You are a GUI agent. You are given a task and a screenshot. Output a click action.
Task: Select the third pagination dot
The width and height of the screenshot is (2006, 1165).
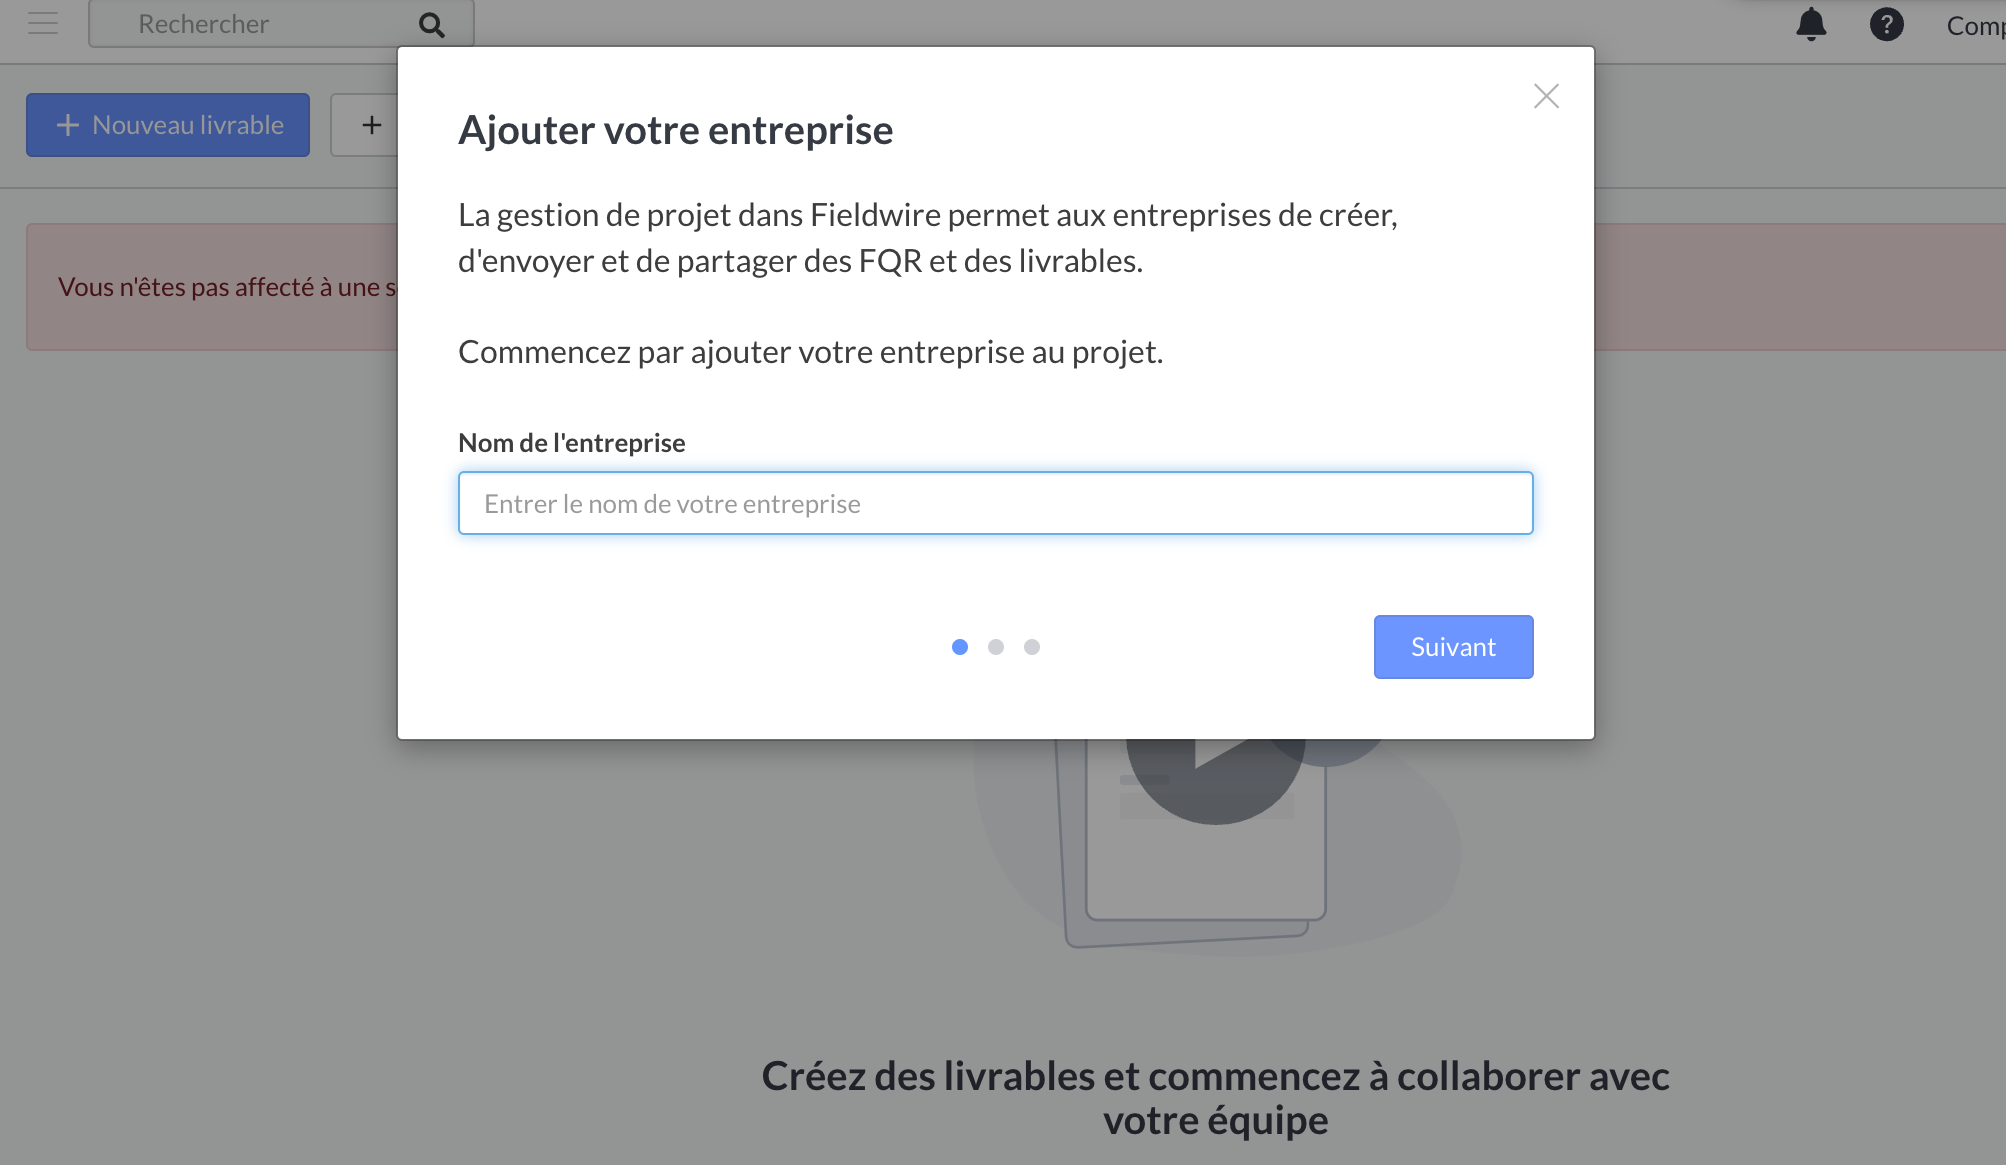(x=1032, y=647)
